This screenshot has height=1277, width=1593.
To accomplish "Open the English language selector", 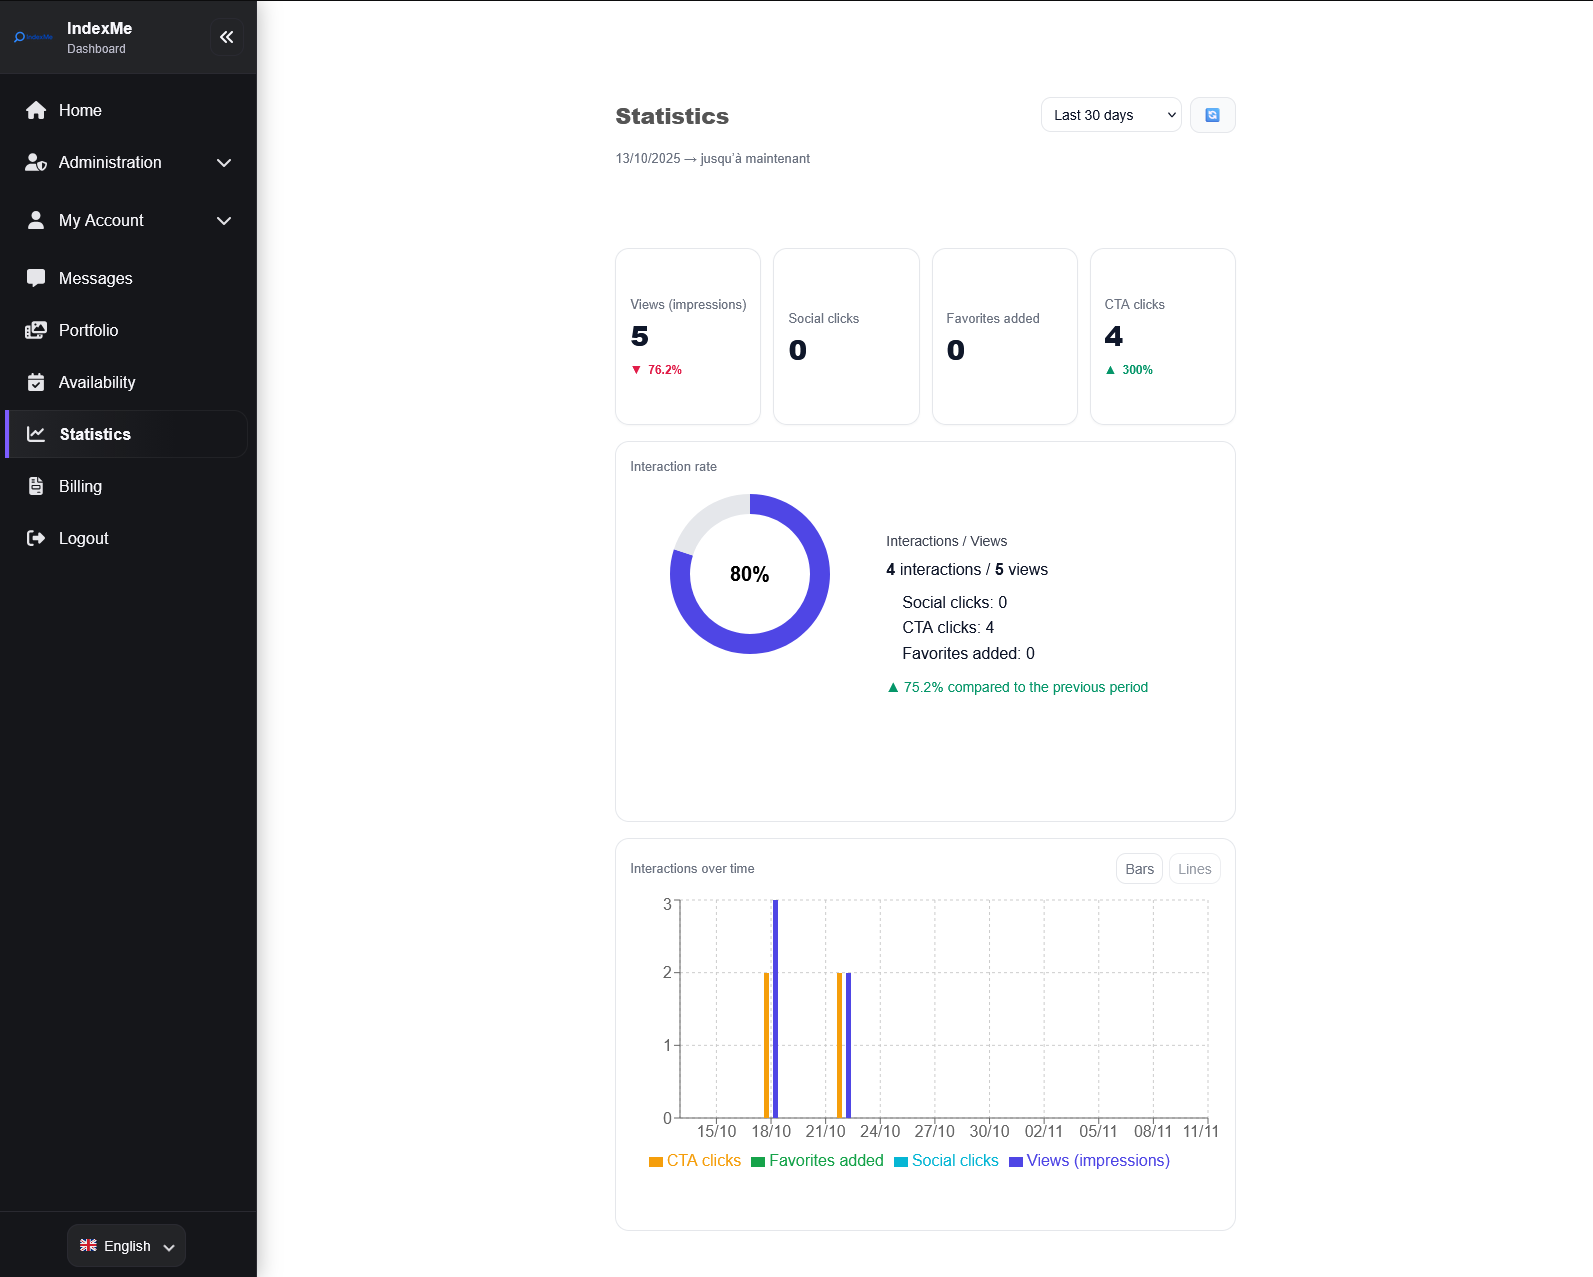I will click(x=127, y=1246).
